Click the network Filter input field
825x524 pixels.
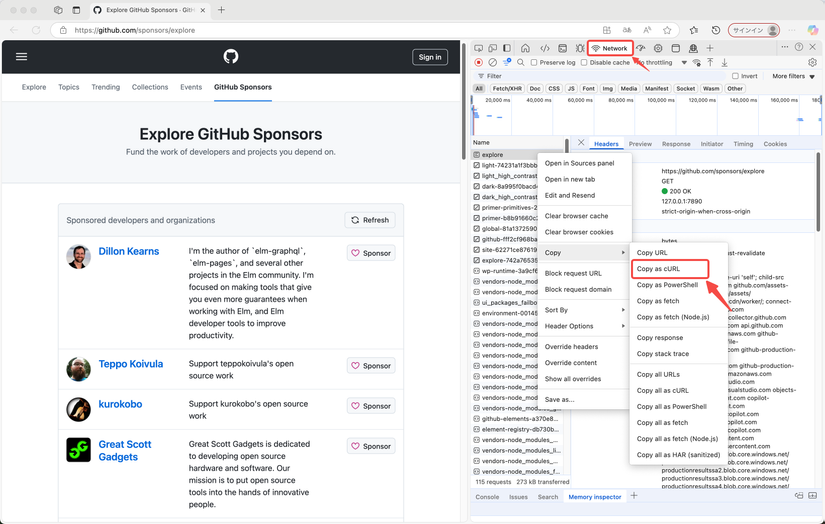pos(600,76)
